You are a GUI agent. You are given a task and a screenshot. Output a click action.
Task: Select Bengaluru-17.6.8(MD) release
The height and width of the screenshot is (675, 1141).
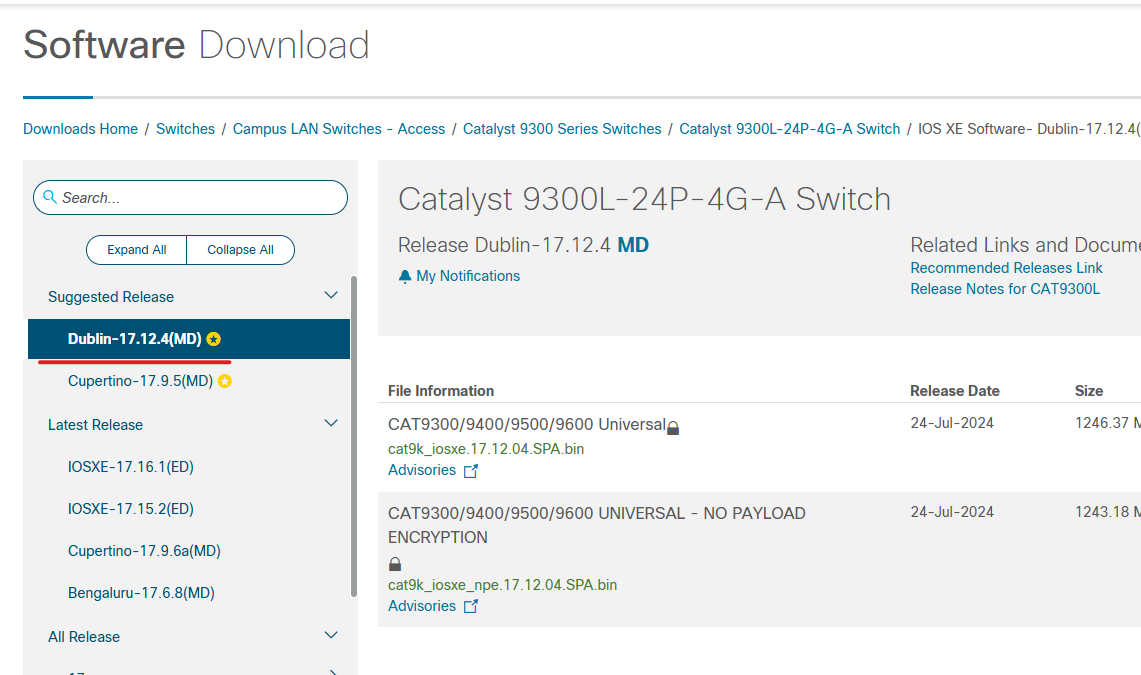tap(141, 594)
